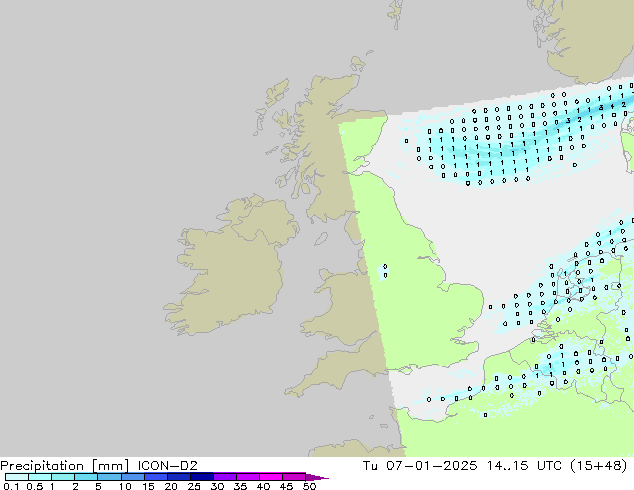Image resolution: width=634 pixels, height=490 pixels.
Task: Click the date 'Tu 07-01-2025'
Action: tap(420, 466)
